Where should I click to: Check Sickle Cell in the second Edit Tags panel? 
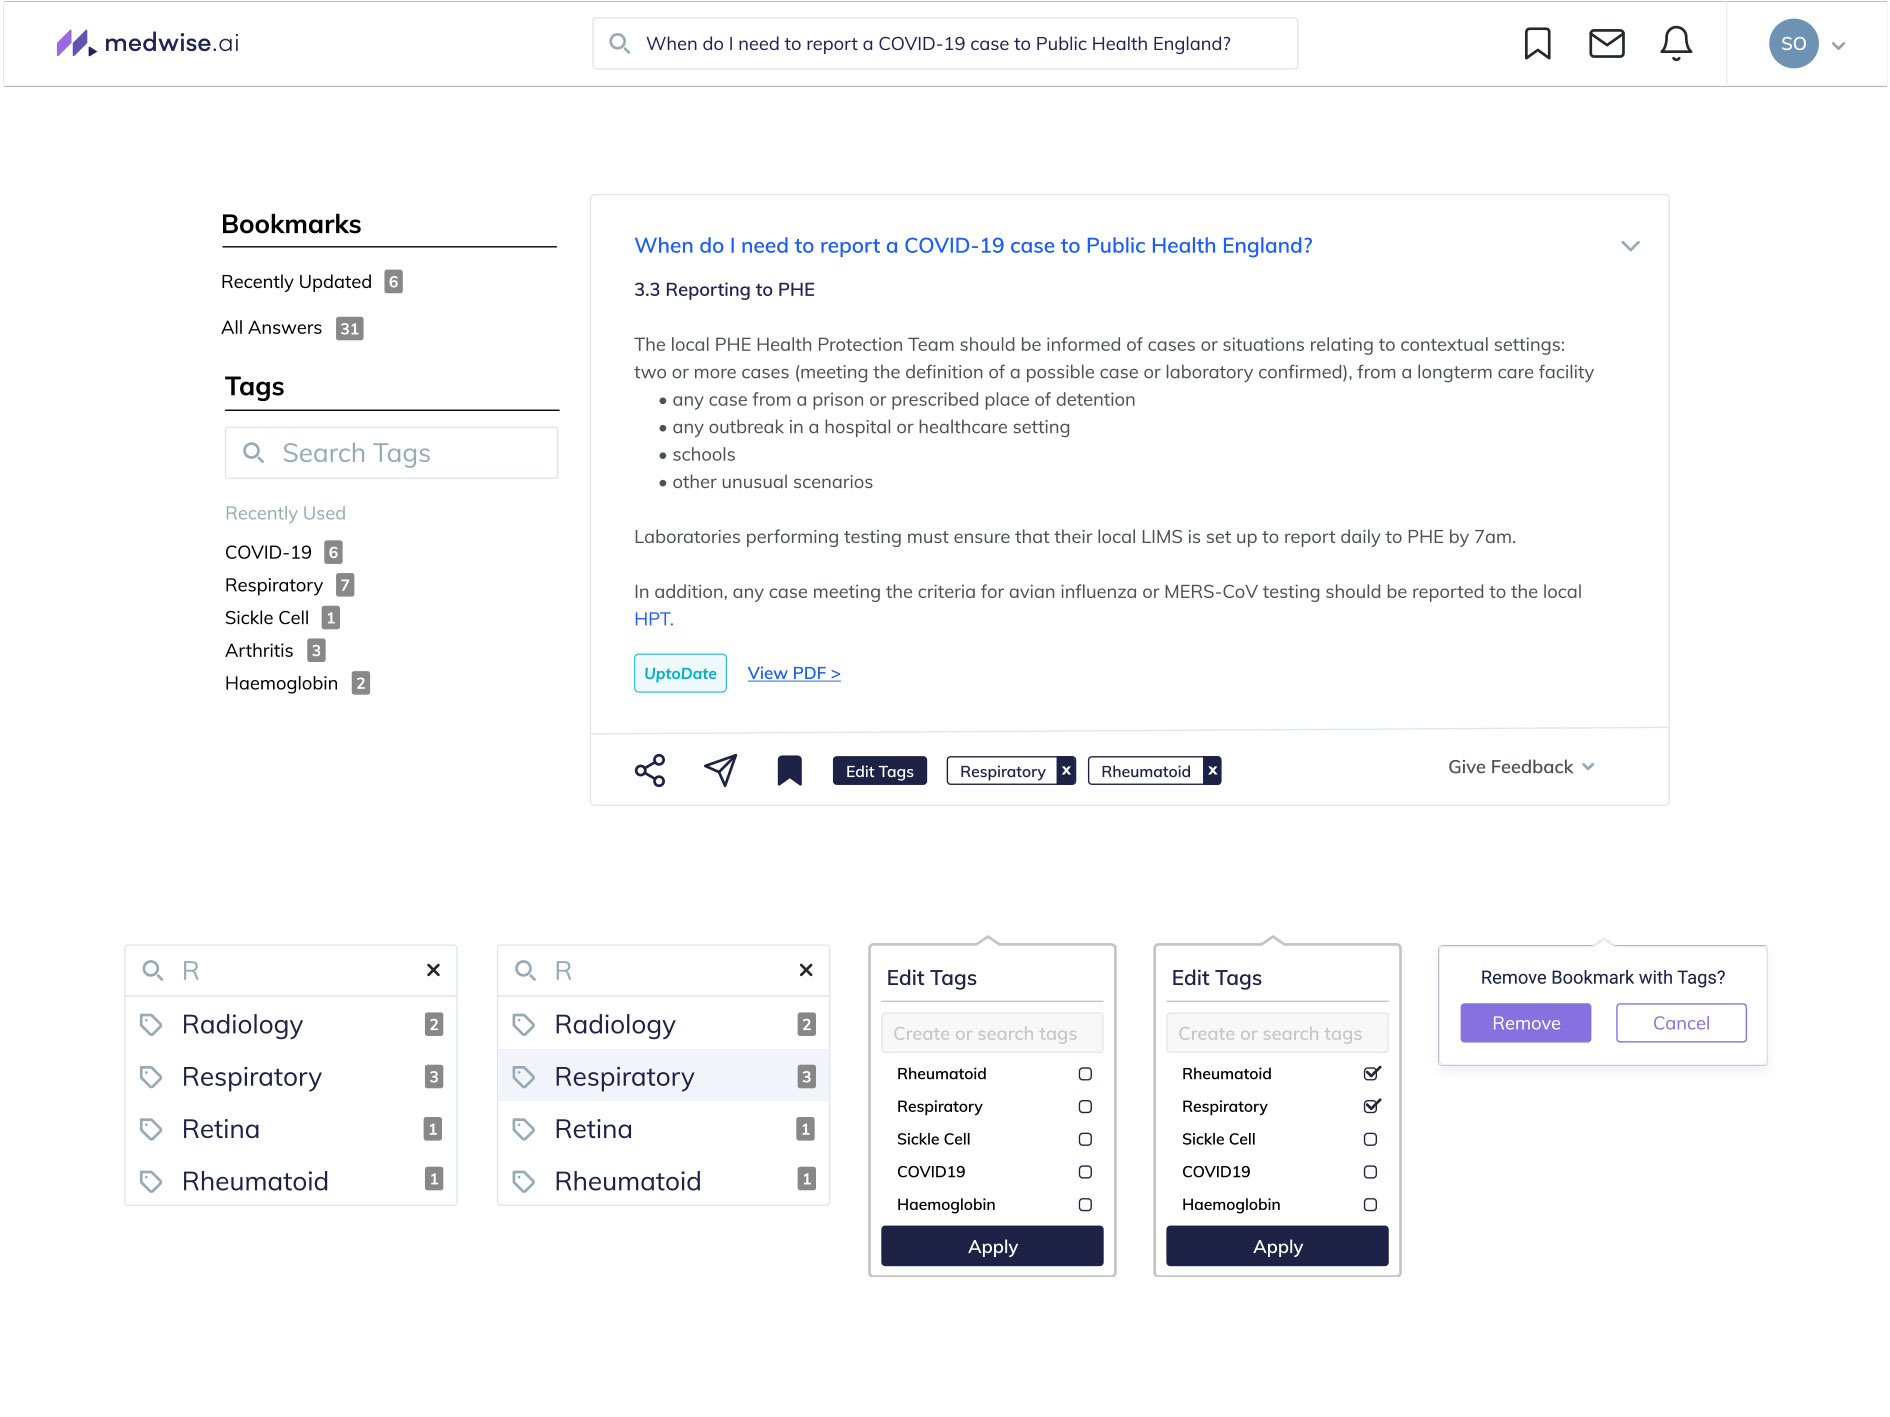1370,1140
